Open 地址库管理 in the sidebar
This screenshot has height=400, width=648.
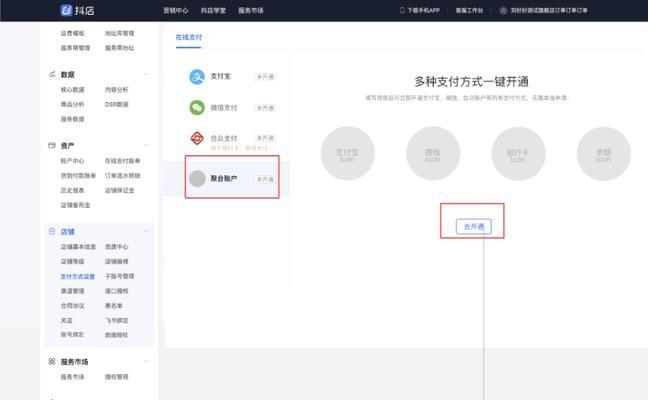pos(119,33)
